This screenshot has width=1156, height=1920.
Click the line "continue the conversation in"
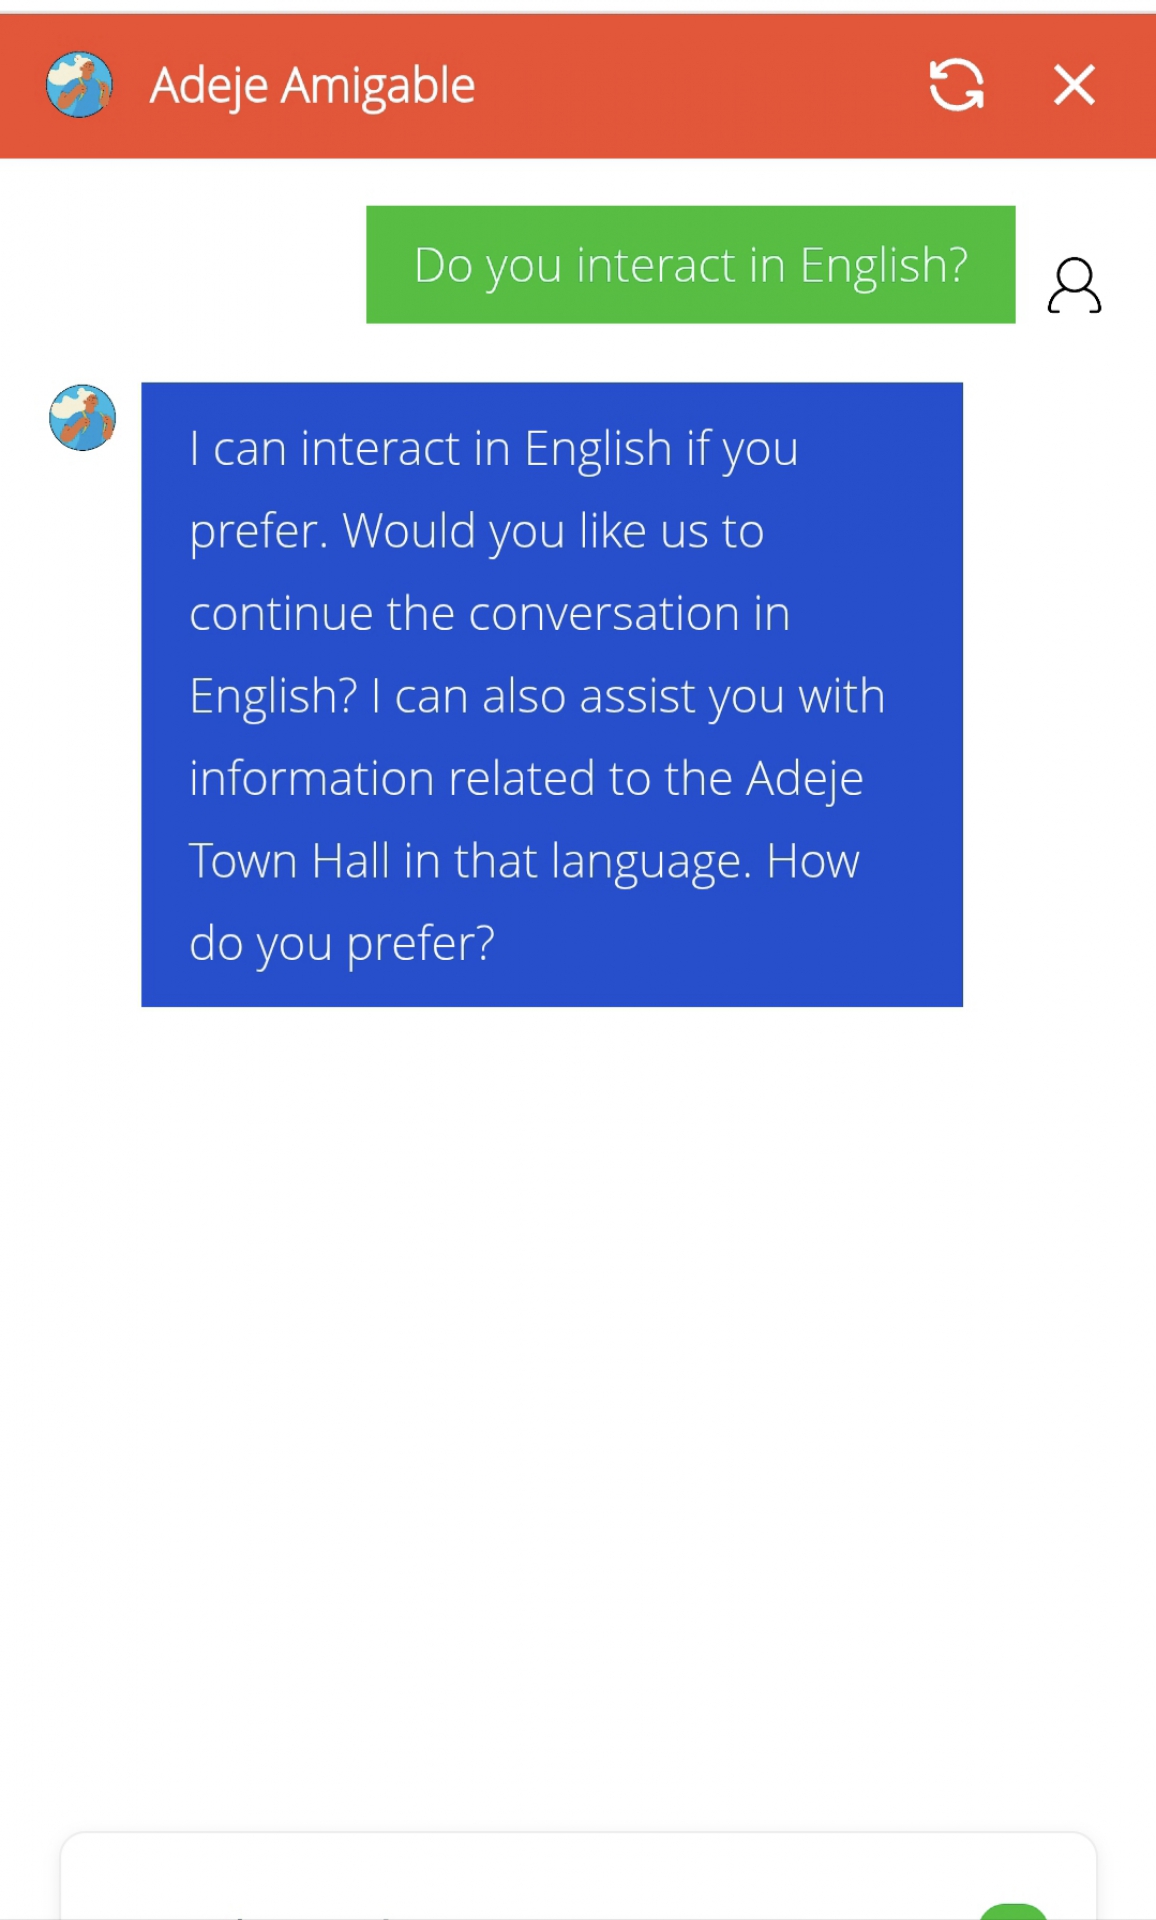tap(490, 614)
